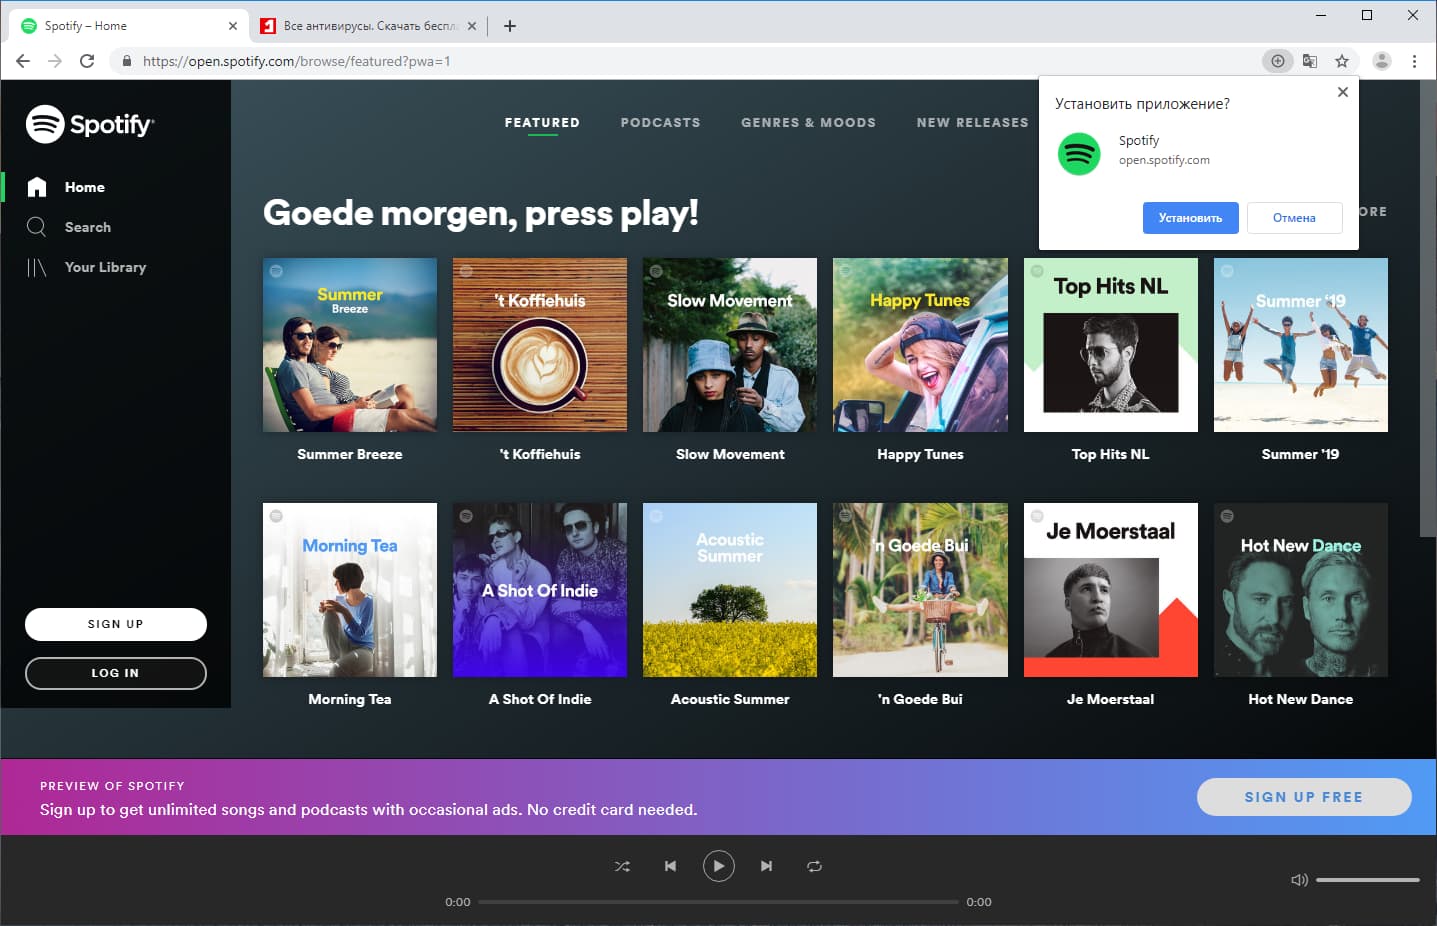
Task: Open Your Library in the sidebar
Action: click(86, 267)
